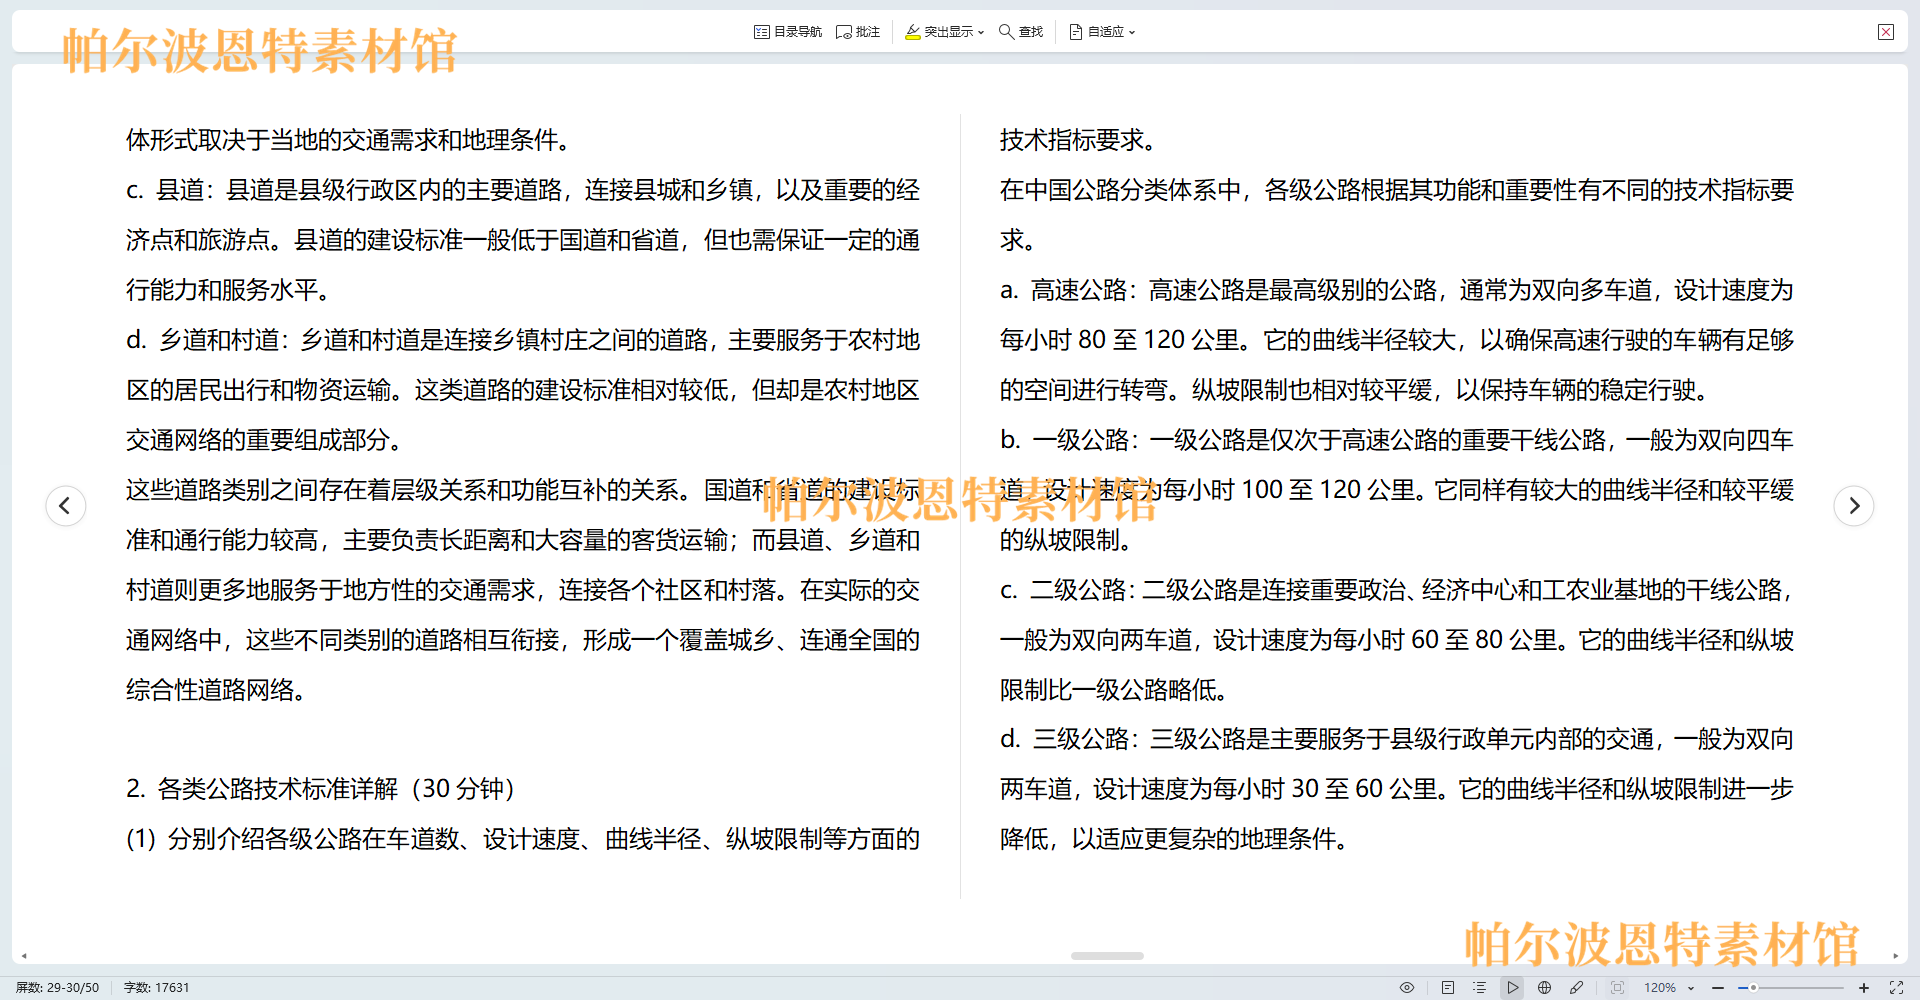This screenshot has width=1920, height=1000.
Task: Click the line starting 'a. 高速公路'
Action: [1397, 290]
